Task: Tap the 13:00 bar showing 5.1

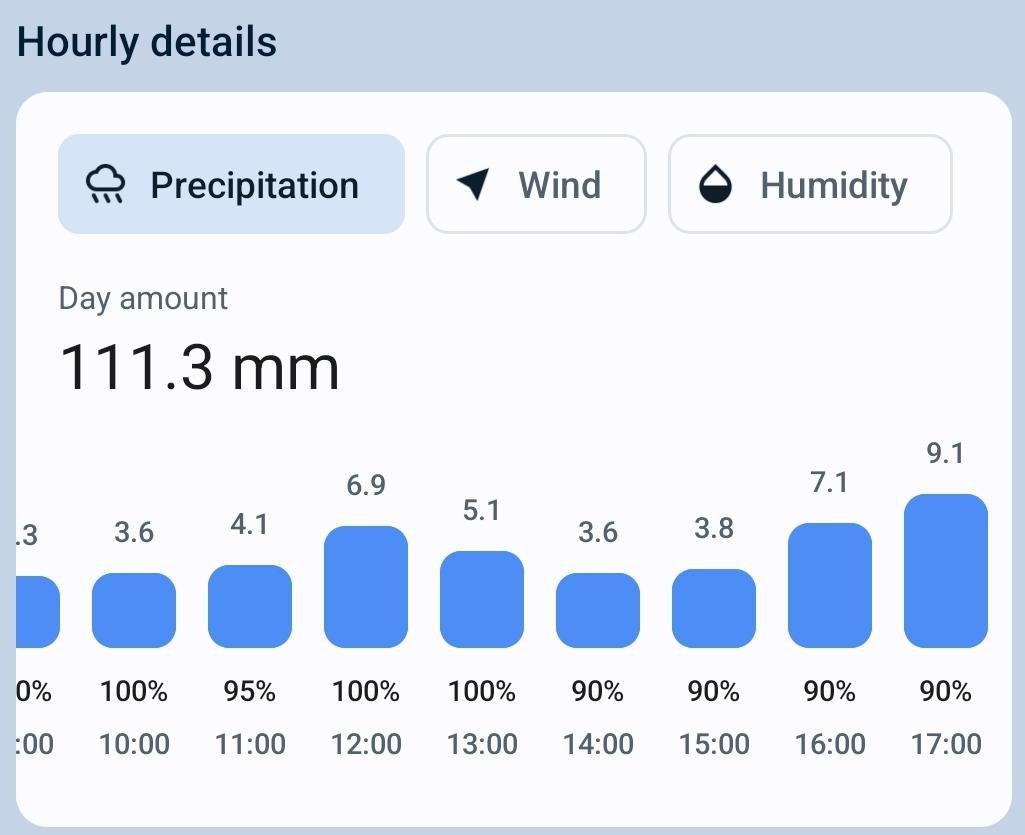Action: click(x=482, y=599)
